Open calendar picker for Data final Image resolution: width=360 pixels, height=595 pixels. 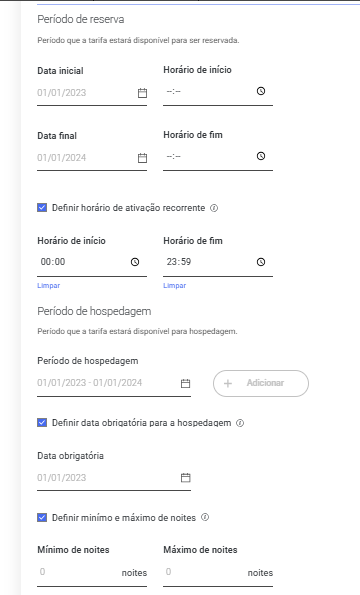(x=142, y=158)
